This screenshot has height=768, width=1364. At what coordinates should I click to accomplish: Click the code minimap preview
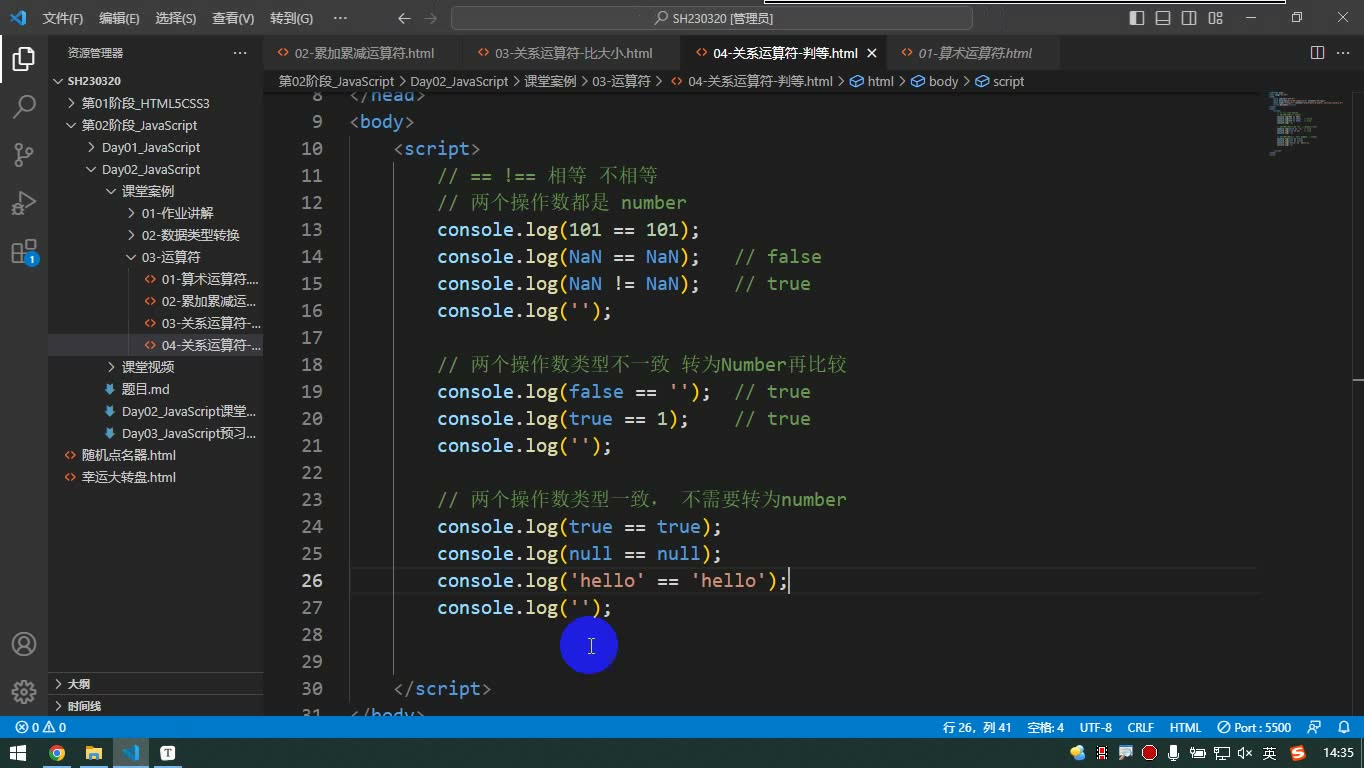tap(1305, 123)
